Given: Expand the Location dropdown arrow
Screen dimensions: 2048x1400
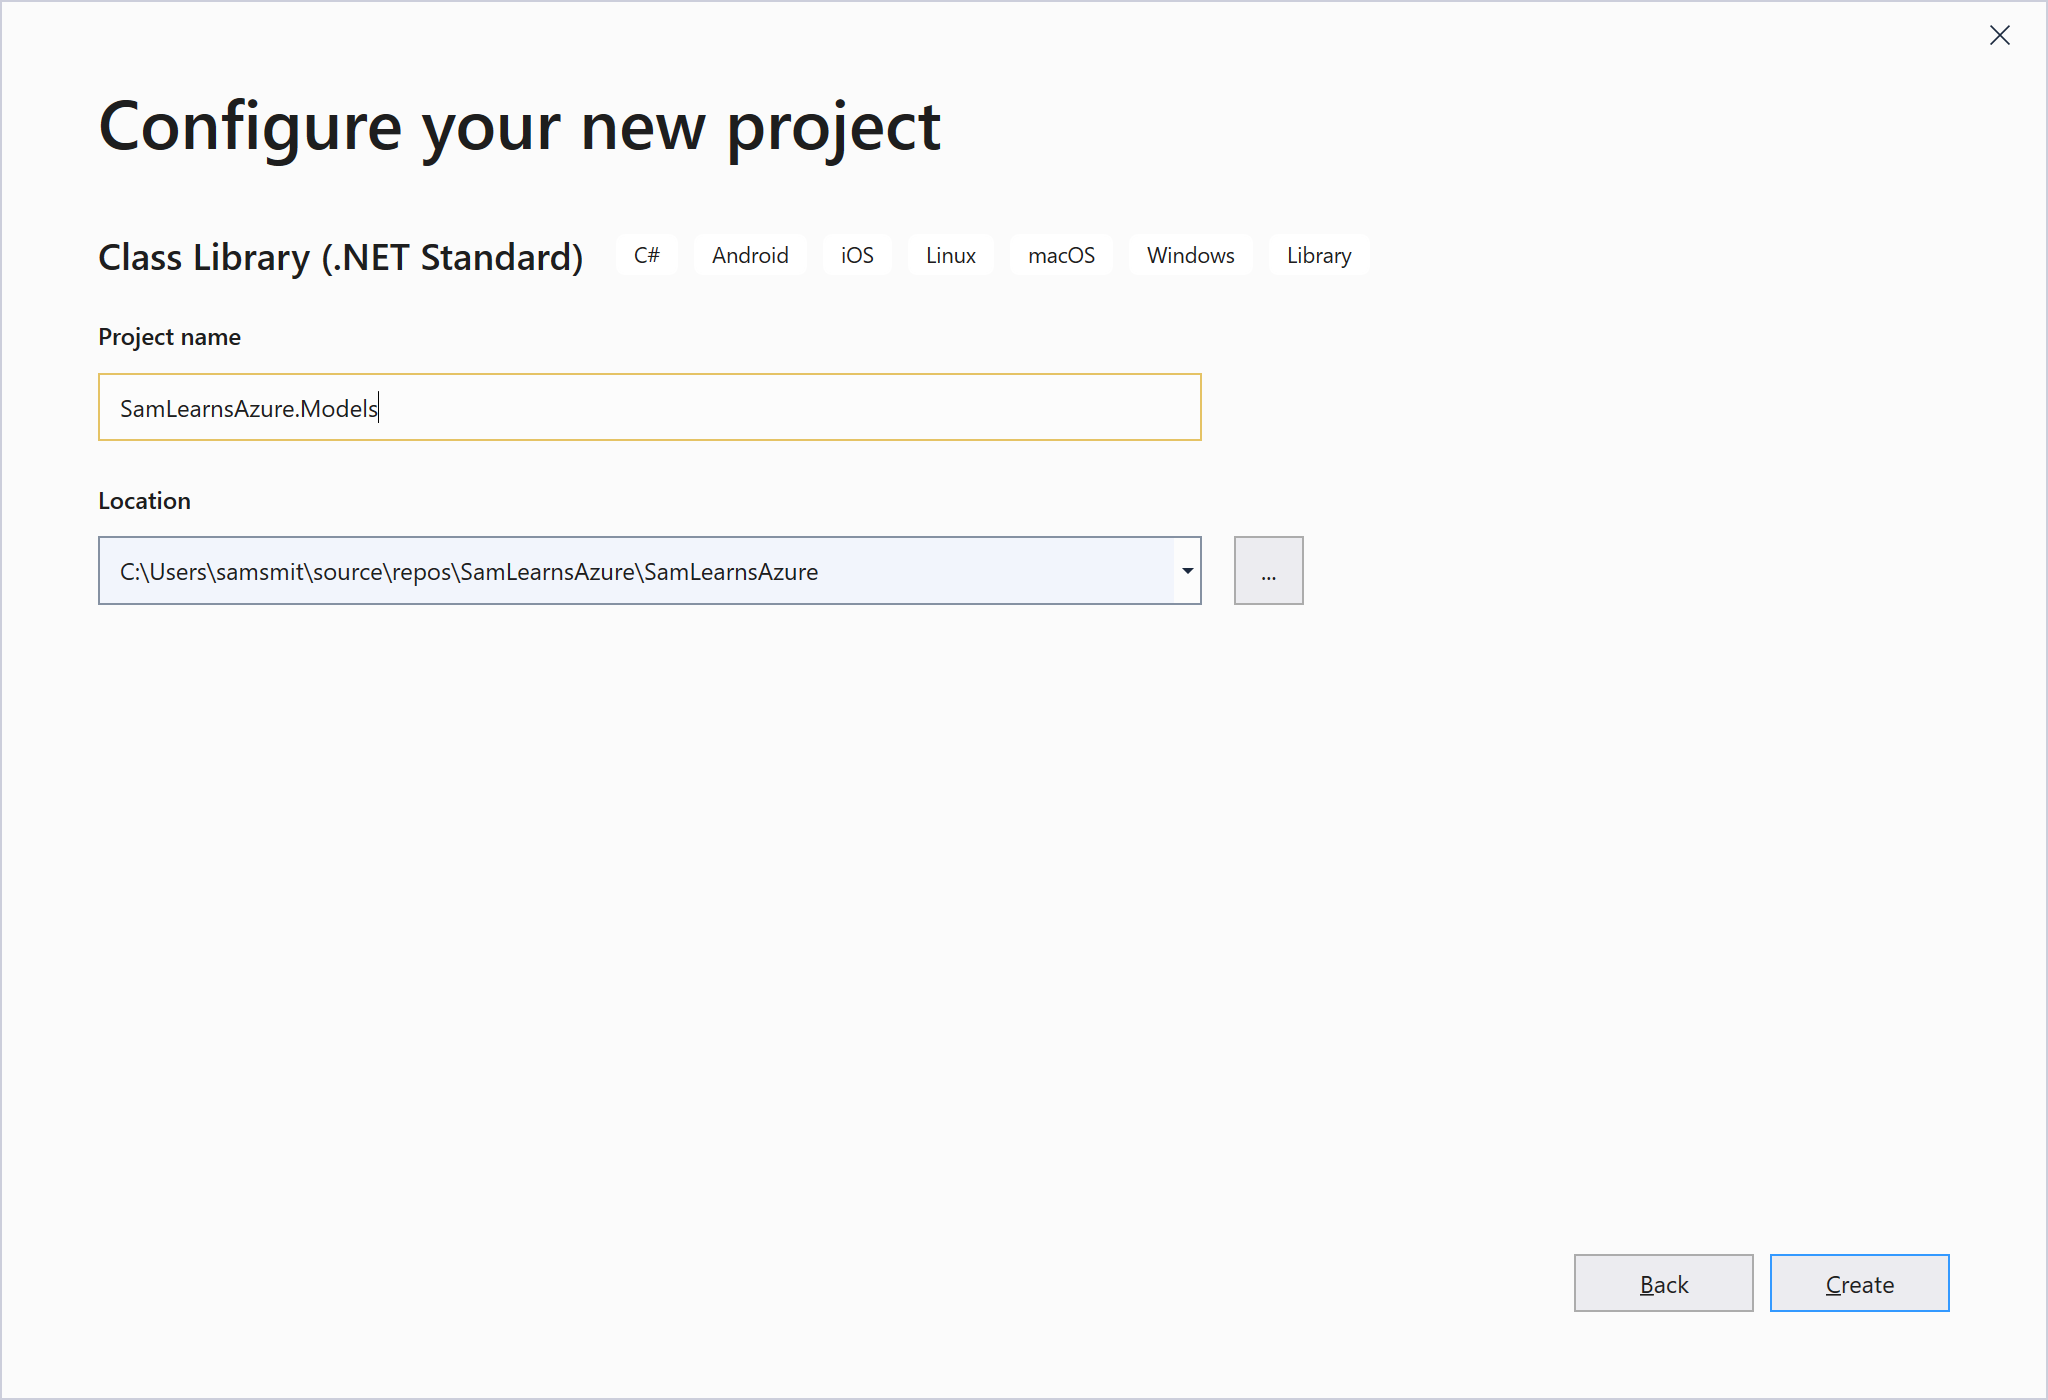Looking at the screenshot, I should [1187, 571].
